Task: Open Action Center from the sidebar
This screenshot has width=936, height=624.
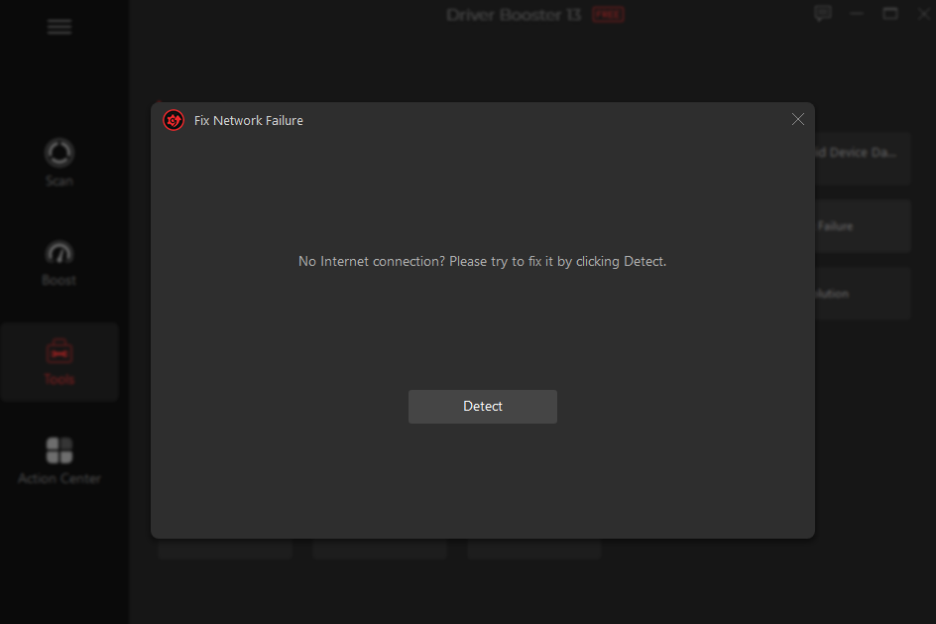Action: [x=59, y=460]
